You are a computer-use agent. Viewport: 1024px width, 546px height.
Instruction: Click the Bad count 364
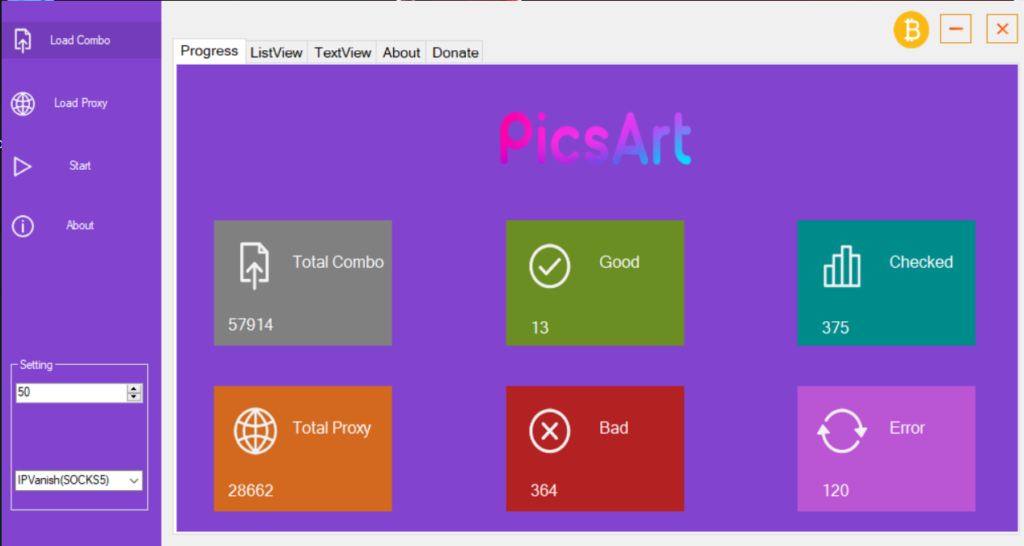[544, 491]
